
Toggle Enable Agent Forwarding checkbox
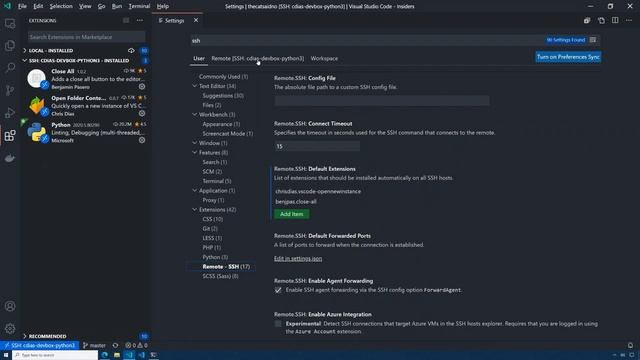(x=278, y=290)
